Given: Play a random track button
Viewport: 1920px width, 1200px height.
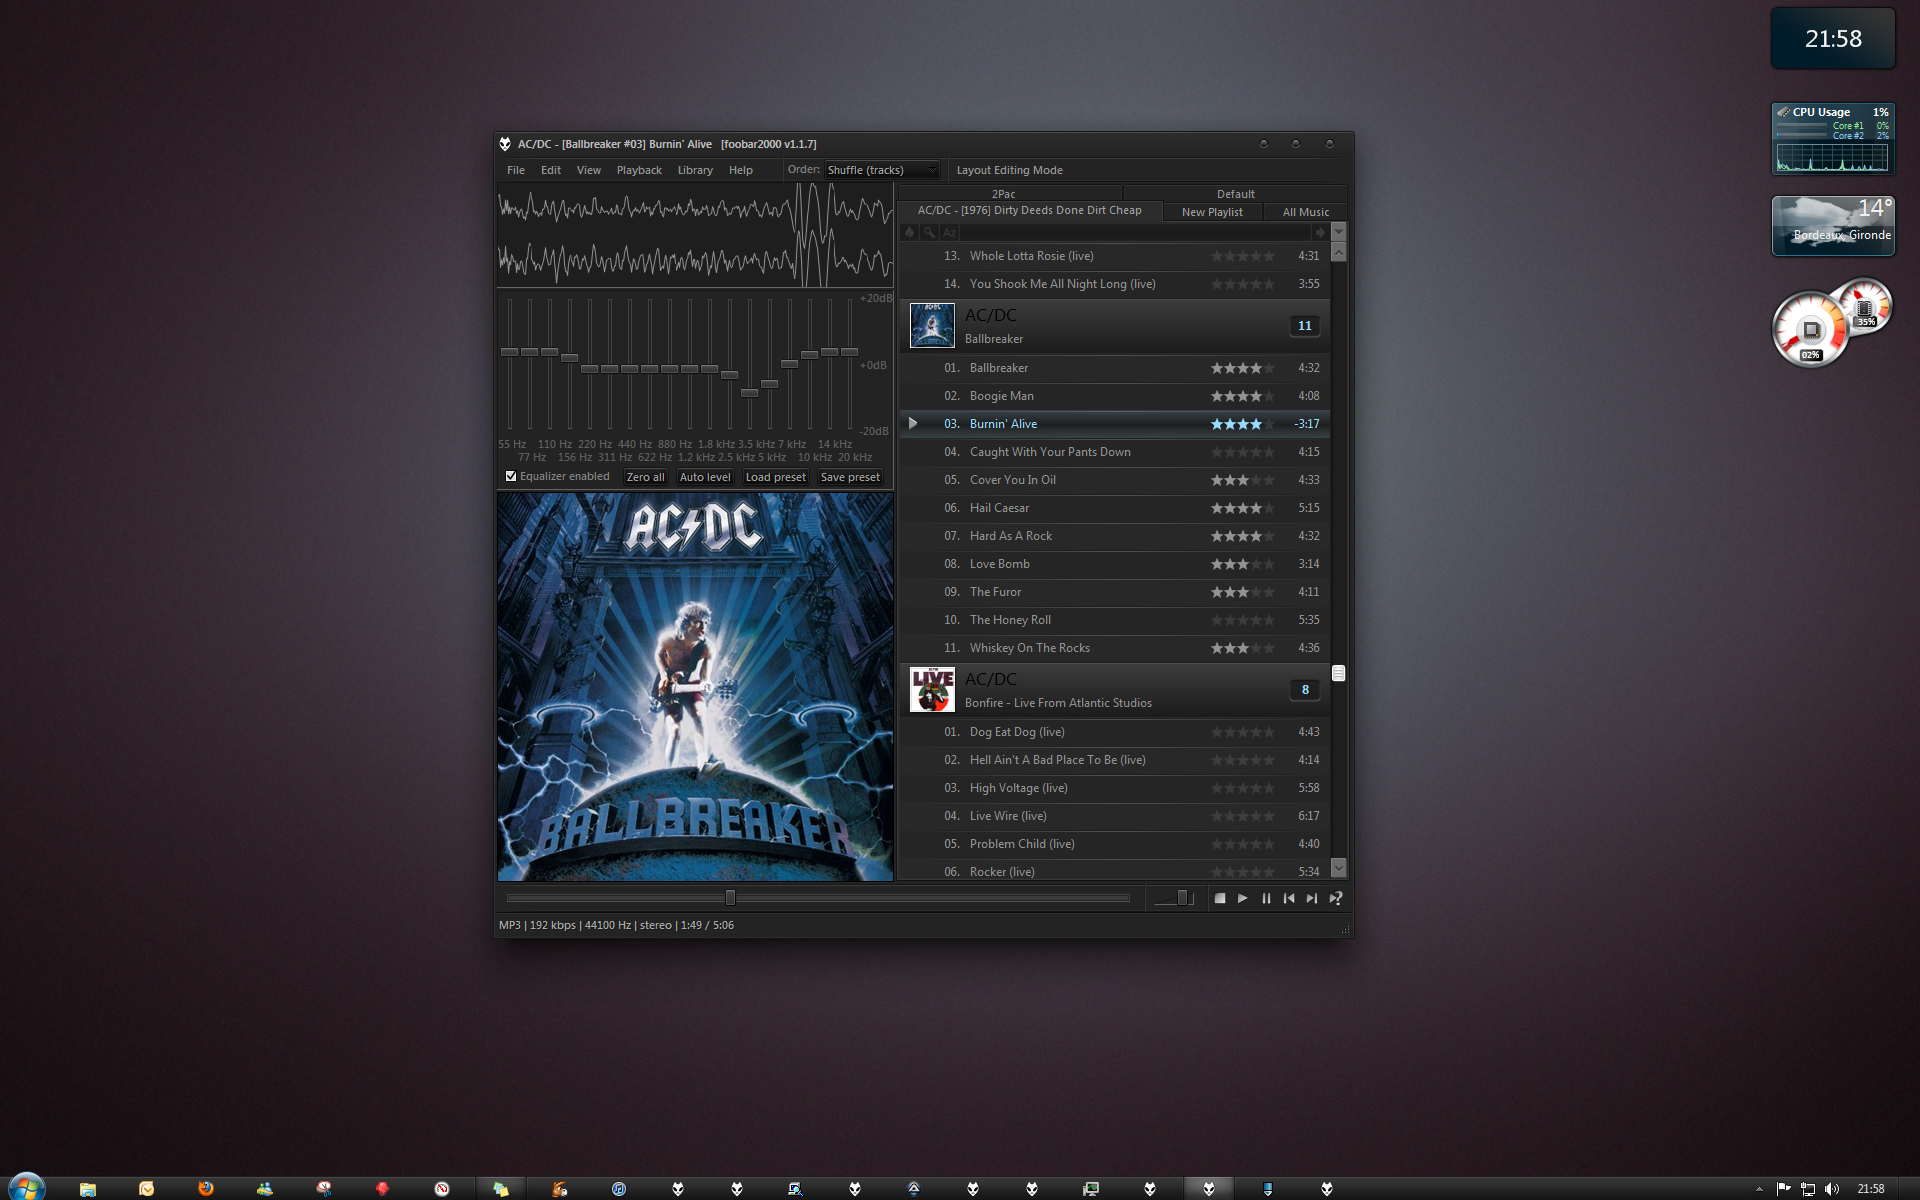Looking at the screenshot, I should (x=1336, y=898).
